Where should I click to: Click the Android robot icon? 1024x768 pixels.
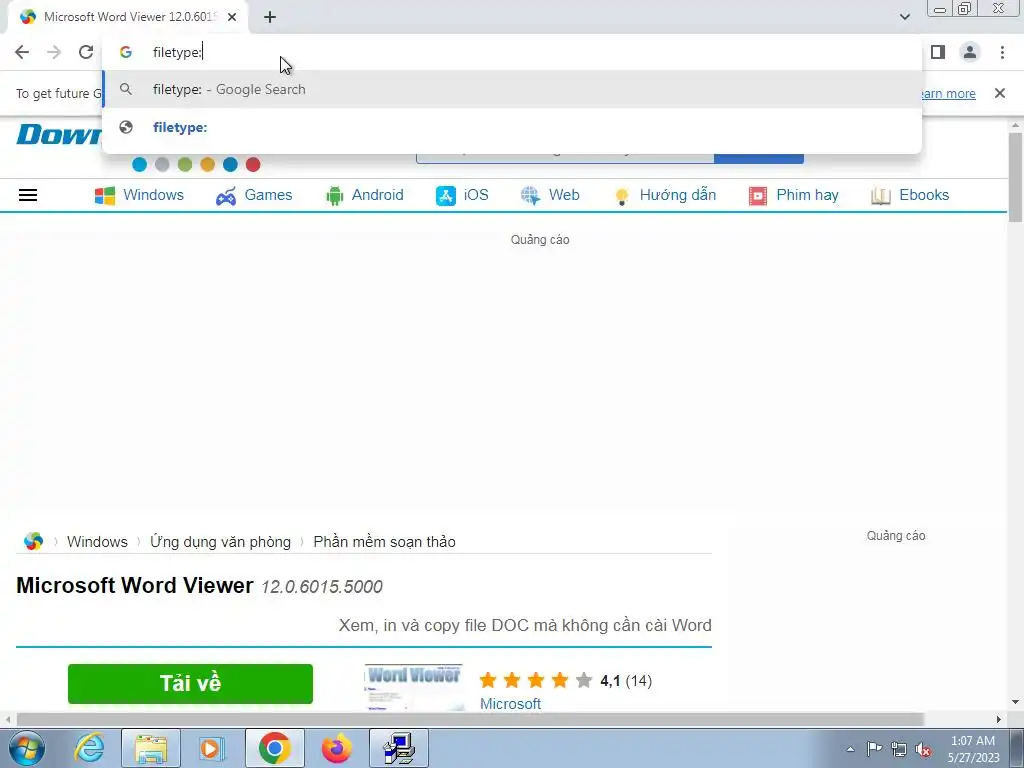(334, 196)
